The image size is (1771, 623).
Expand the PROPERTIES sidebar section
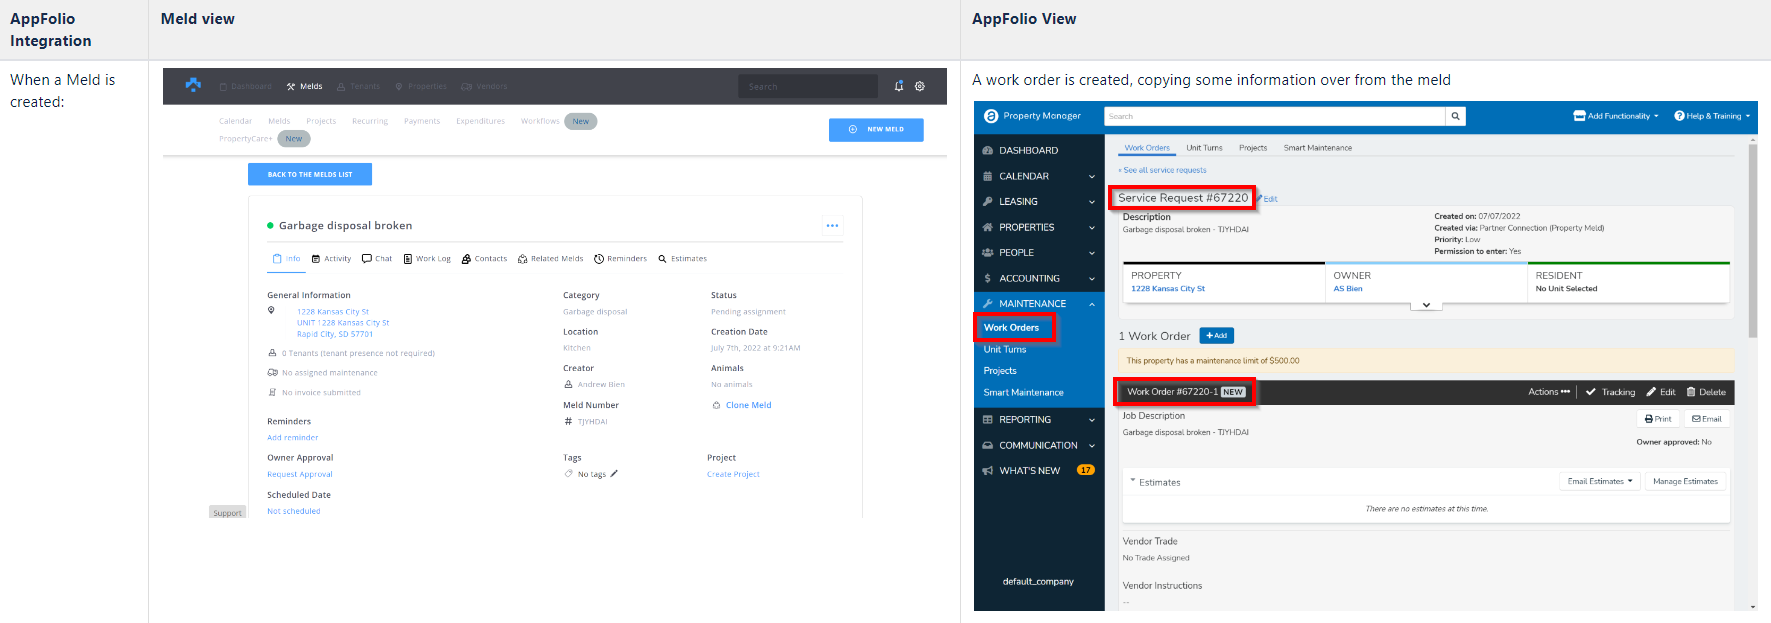[1039, 227]
